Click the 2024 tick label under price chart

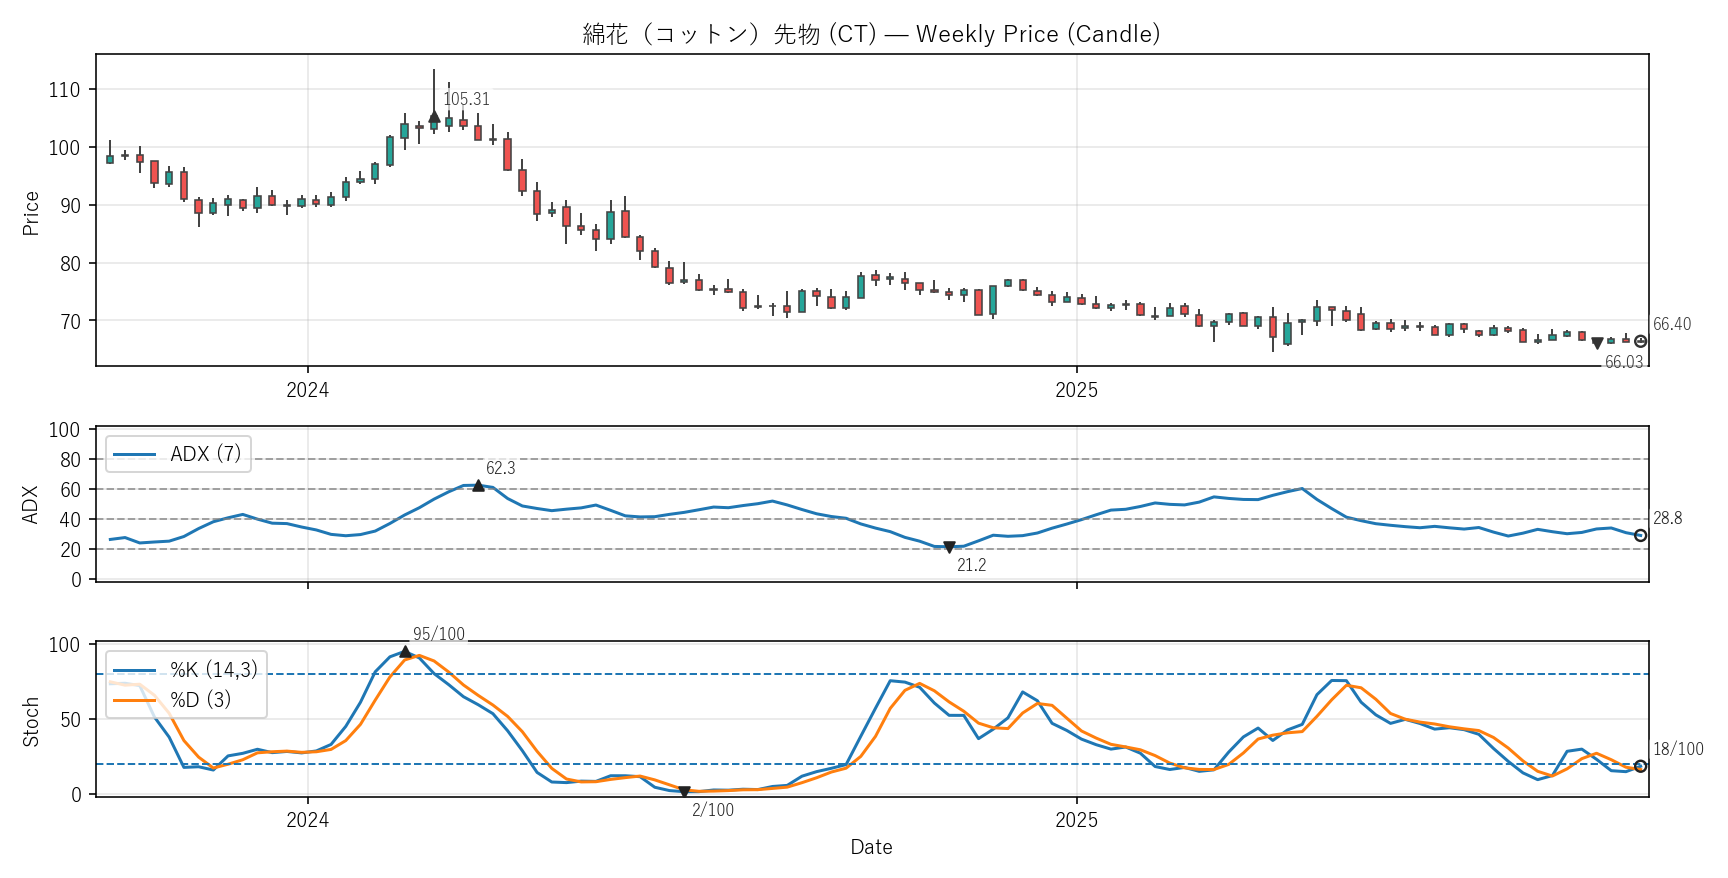click(x=307, y=390)
